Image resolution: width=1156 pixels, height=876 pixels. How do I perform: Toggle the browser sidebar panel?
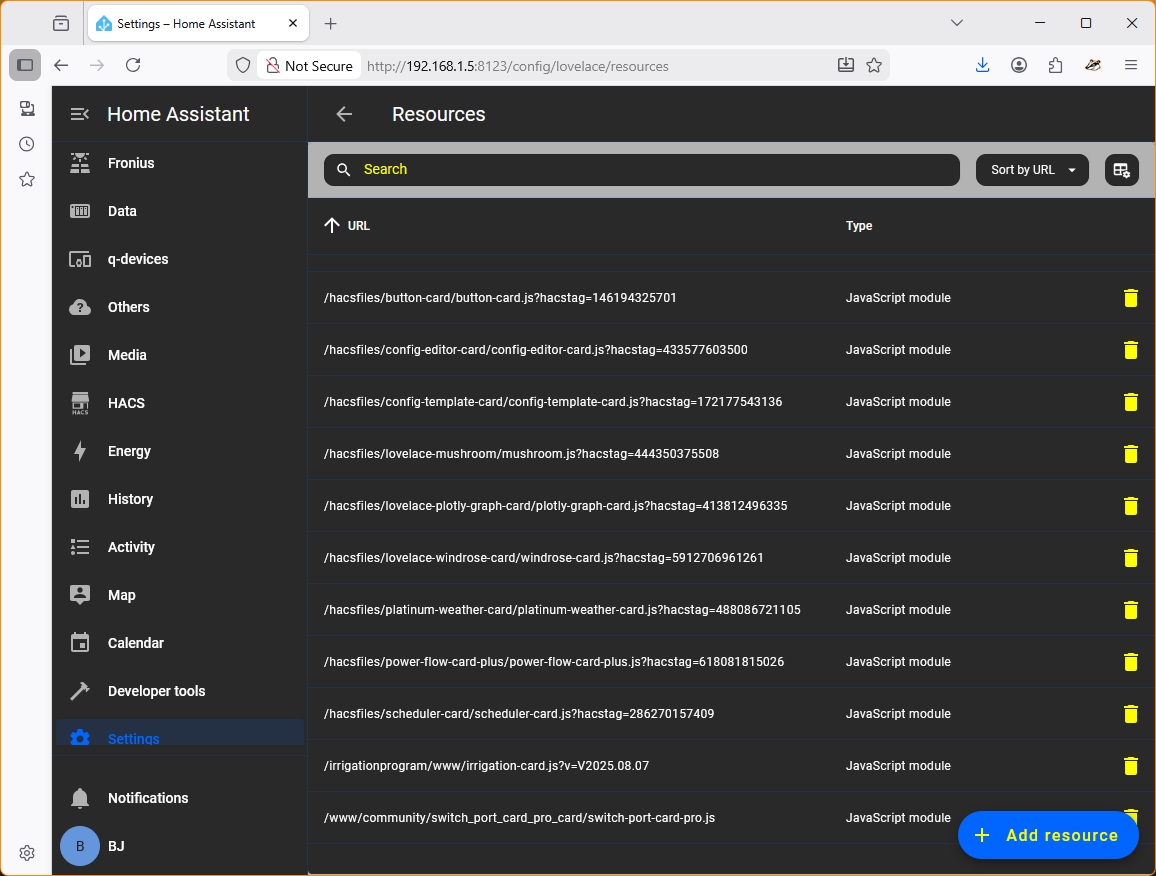25,66
